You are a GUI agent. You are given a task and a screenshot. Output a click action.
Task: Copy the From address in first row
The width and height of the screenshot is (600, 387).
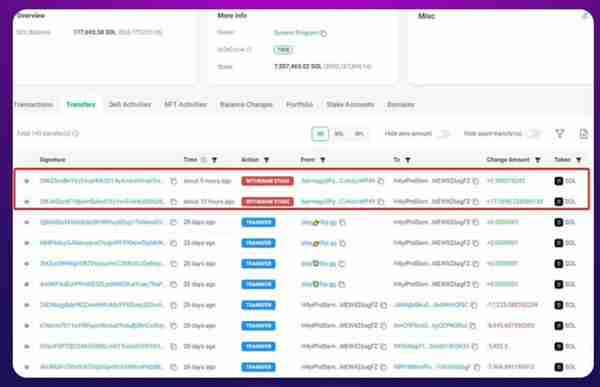[x=381, y=181]
